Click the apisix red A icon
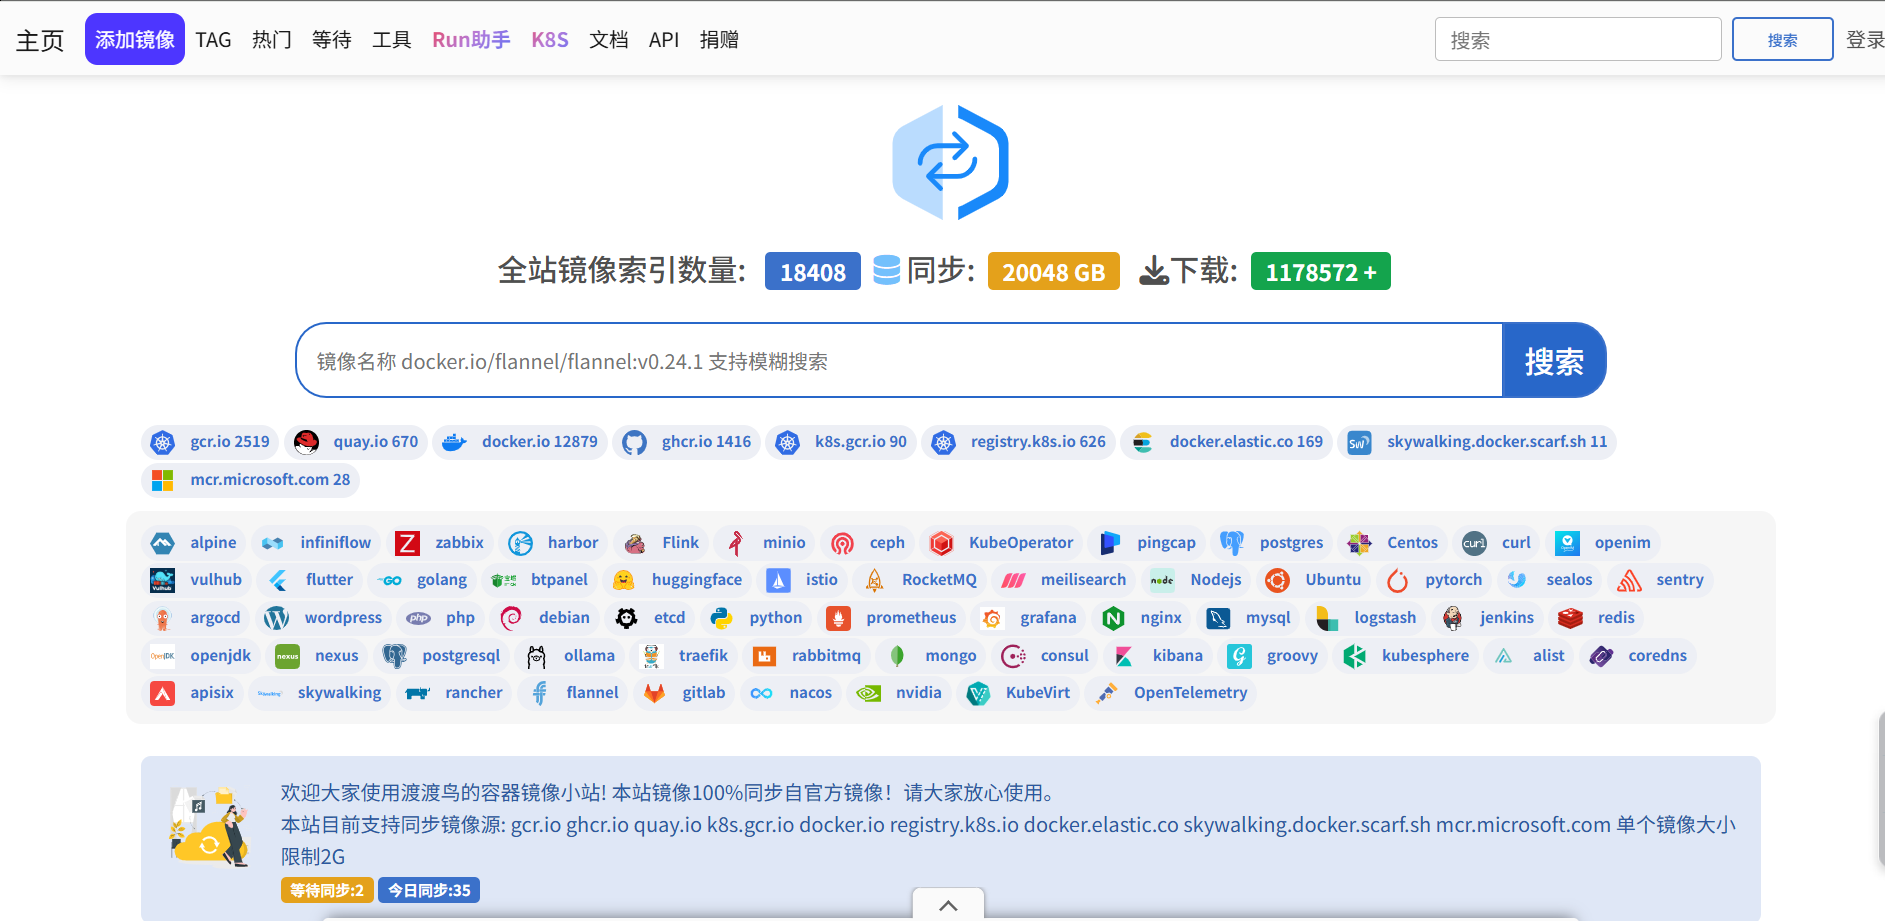Viewport: 1885px width, 921px height. pos(162,693)
